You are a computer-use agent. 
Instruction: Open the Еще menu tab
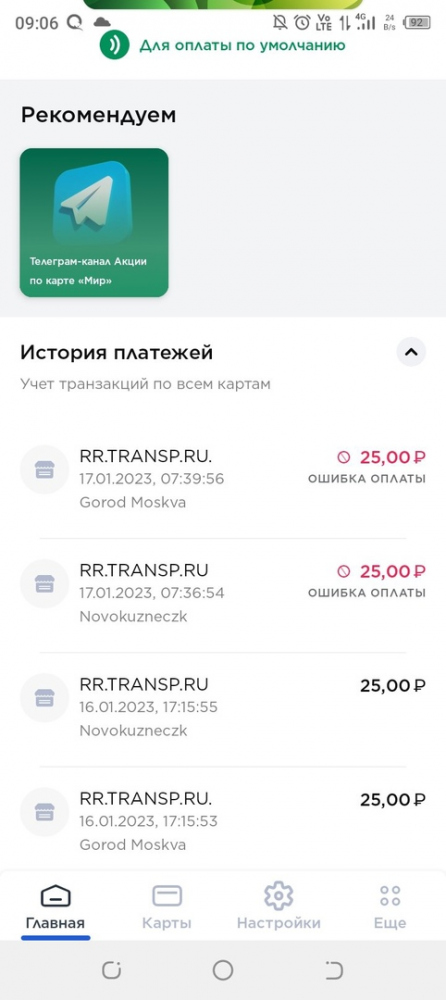point(390,906)
